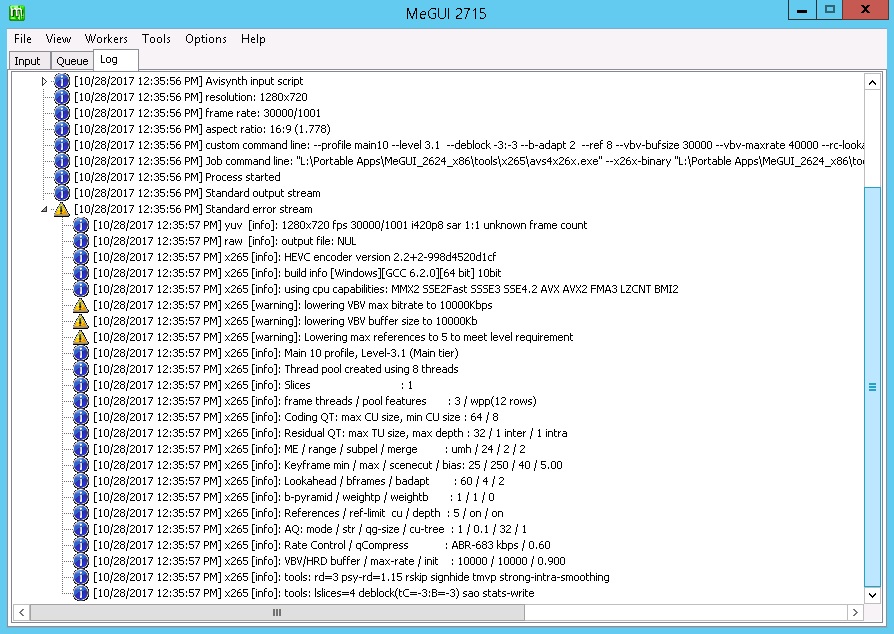
Task: Select the VBV/HRD buffer log row
Action: [330, 561]
